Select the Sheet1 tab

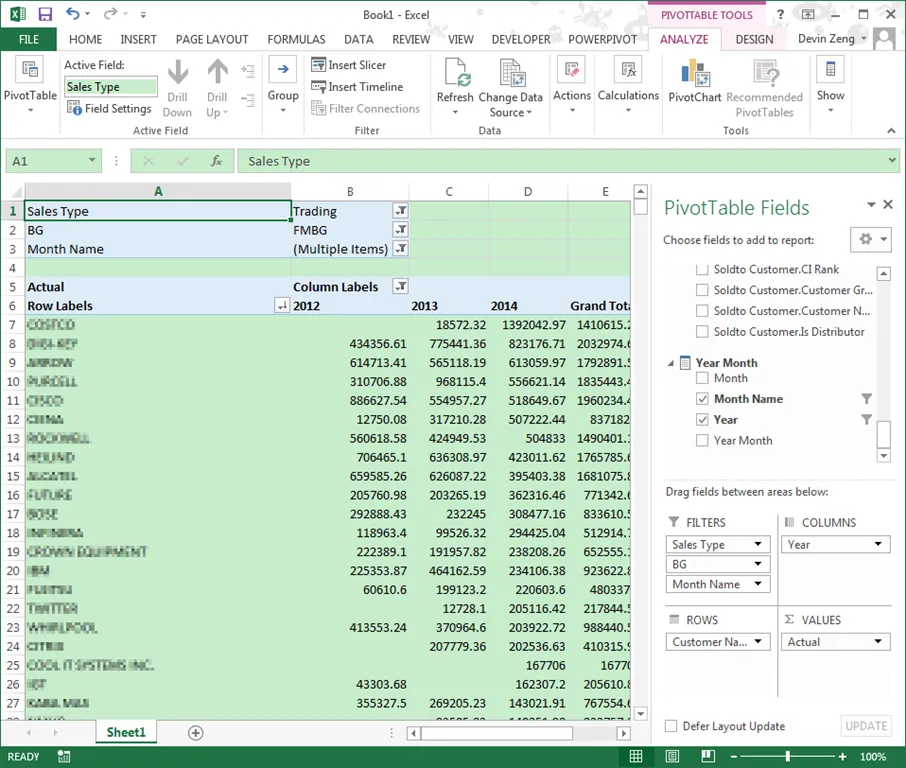click(x=126, y=733)
